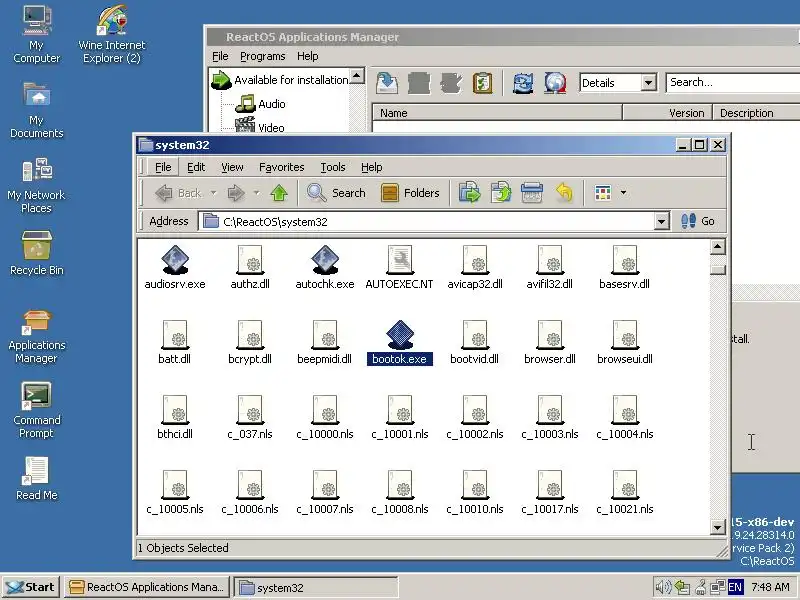The width and height of the screenshot is (800, 600).
Task: Click the Forward arrow in system32 toolbar
Action: (236, 193)
